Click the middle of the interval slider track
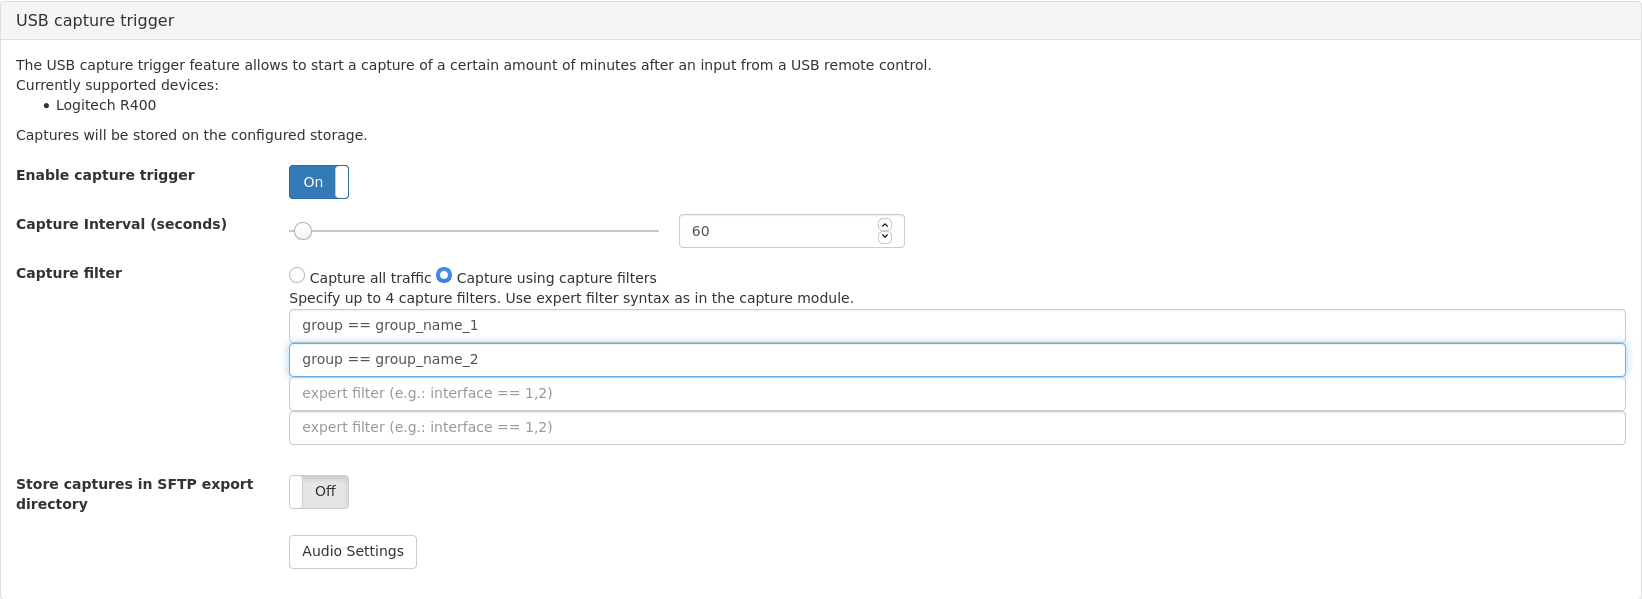1642x599 pixels. pyautogui.click(x=474, y=231)
